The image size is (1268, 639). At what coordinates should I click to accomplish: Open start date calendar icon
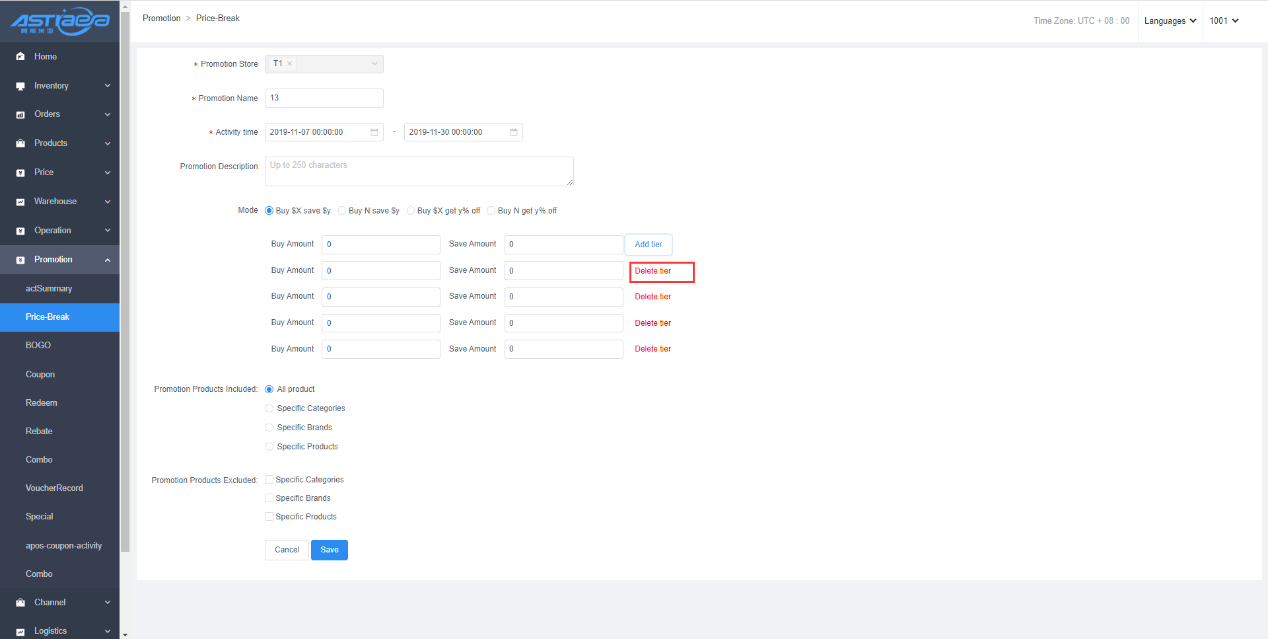pos(375,132)
